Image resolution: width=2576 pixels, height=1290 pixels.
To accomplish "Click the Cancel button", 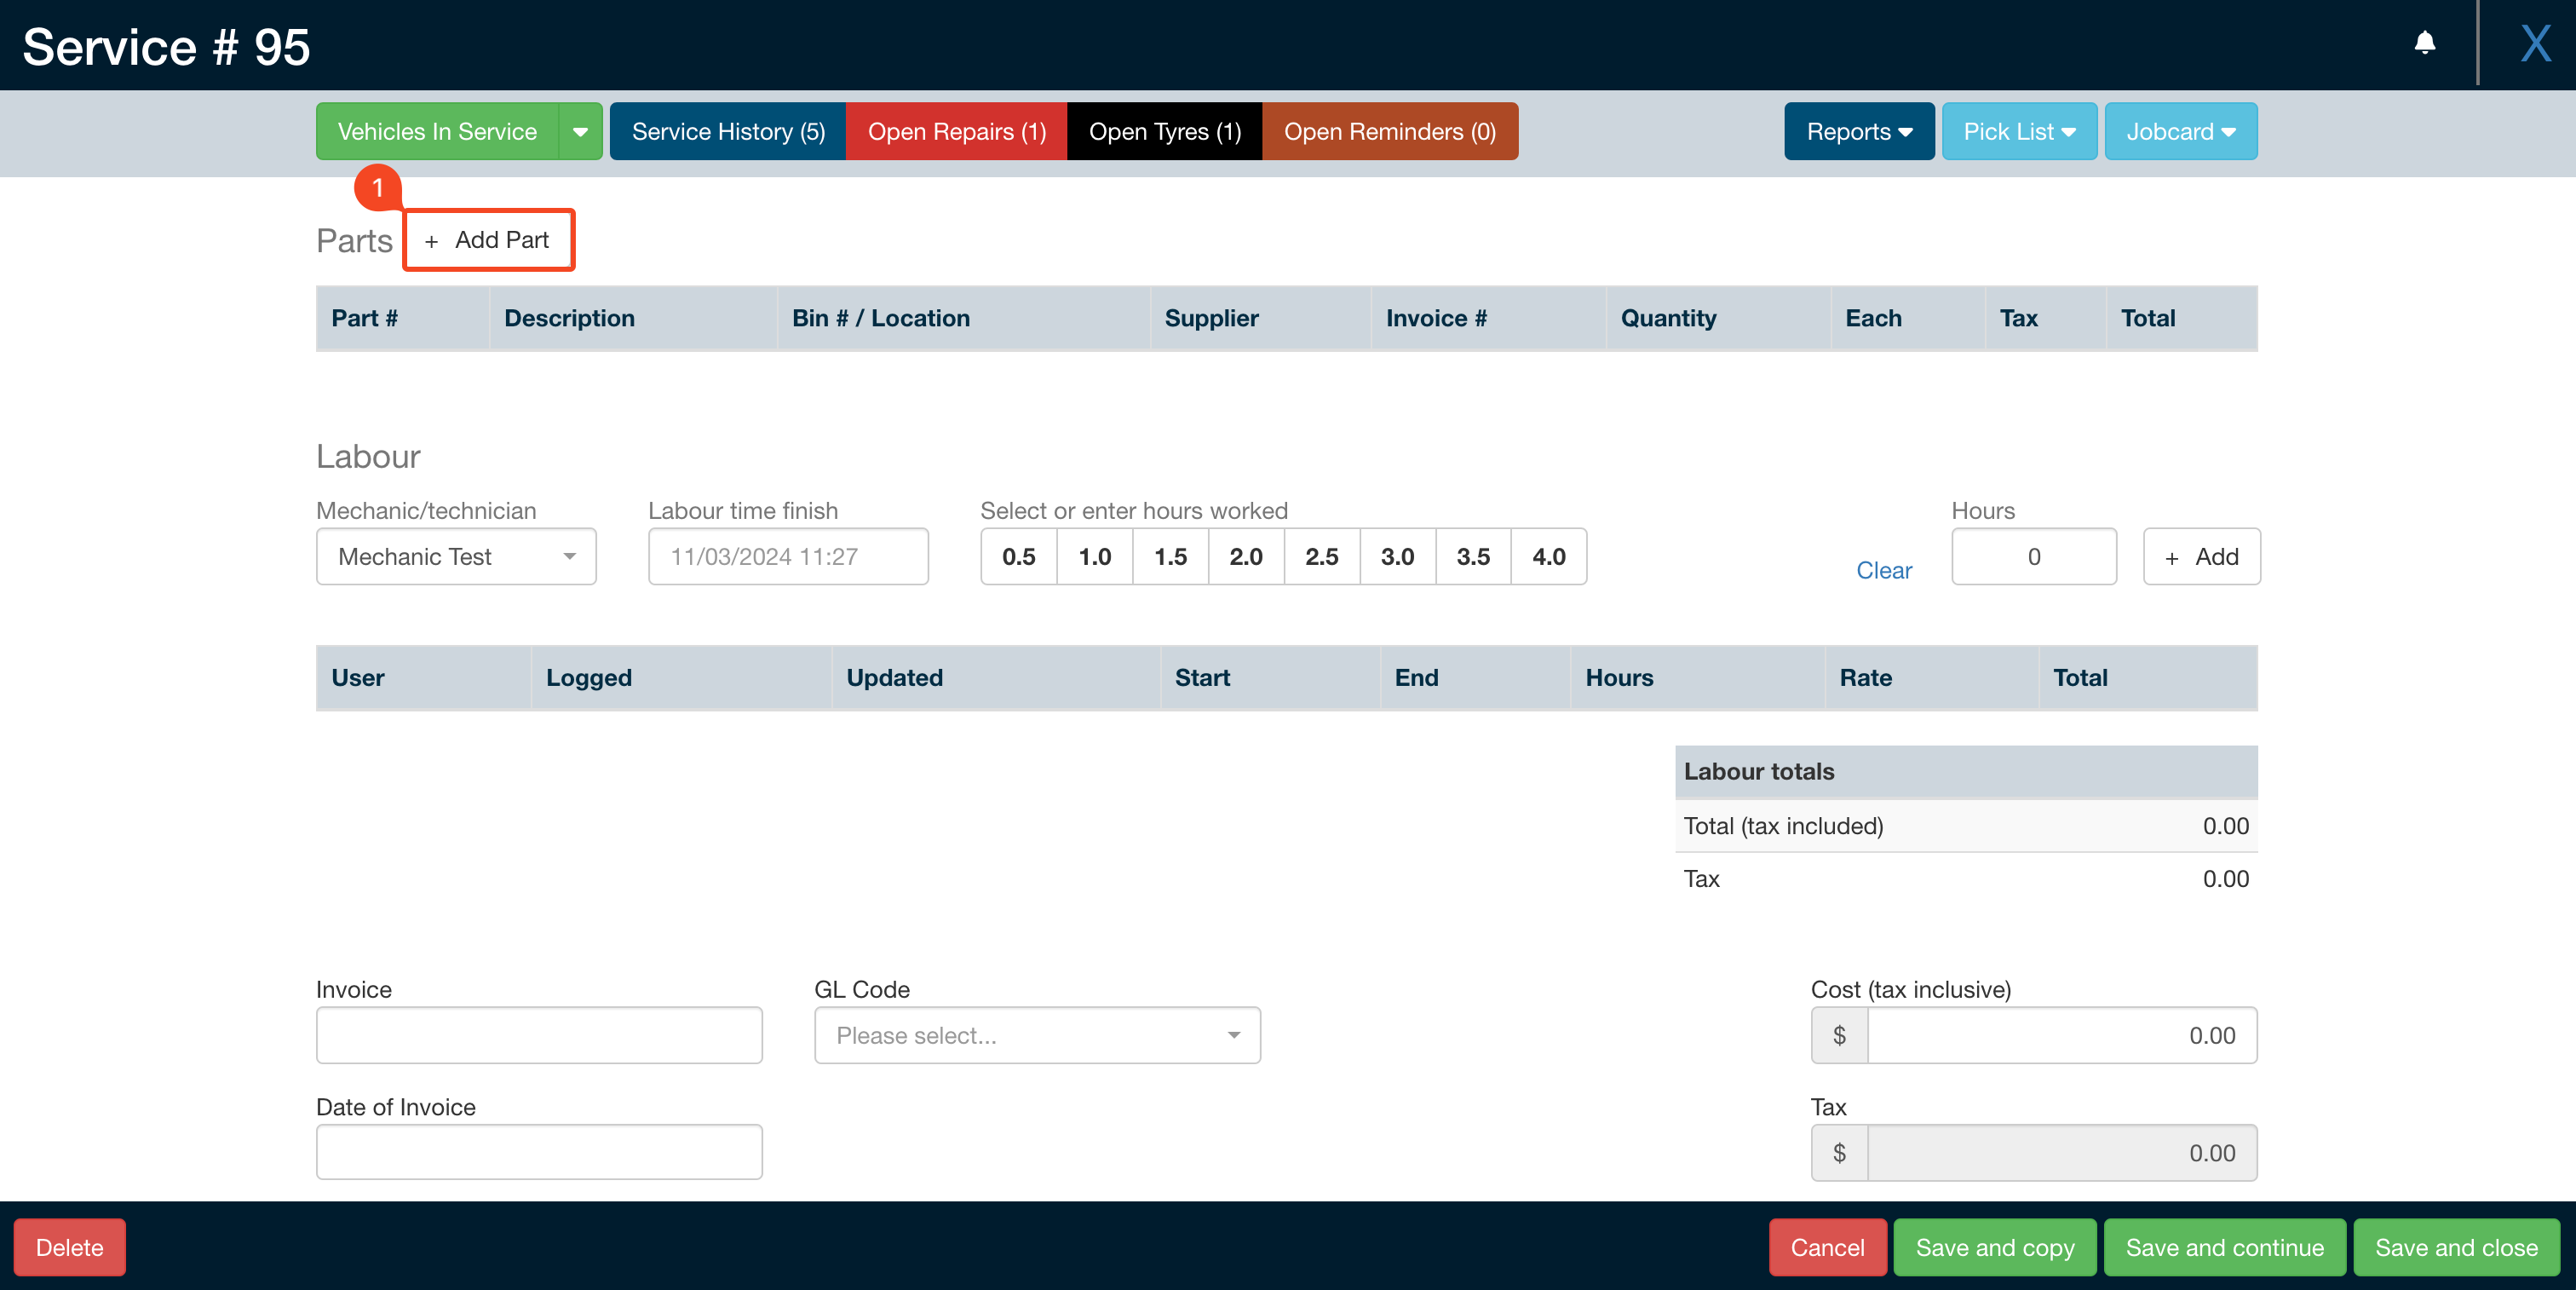I will click(x=1827, y=1247).
